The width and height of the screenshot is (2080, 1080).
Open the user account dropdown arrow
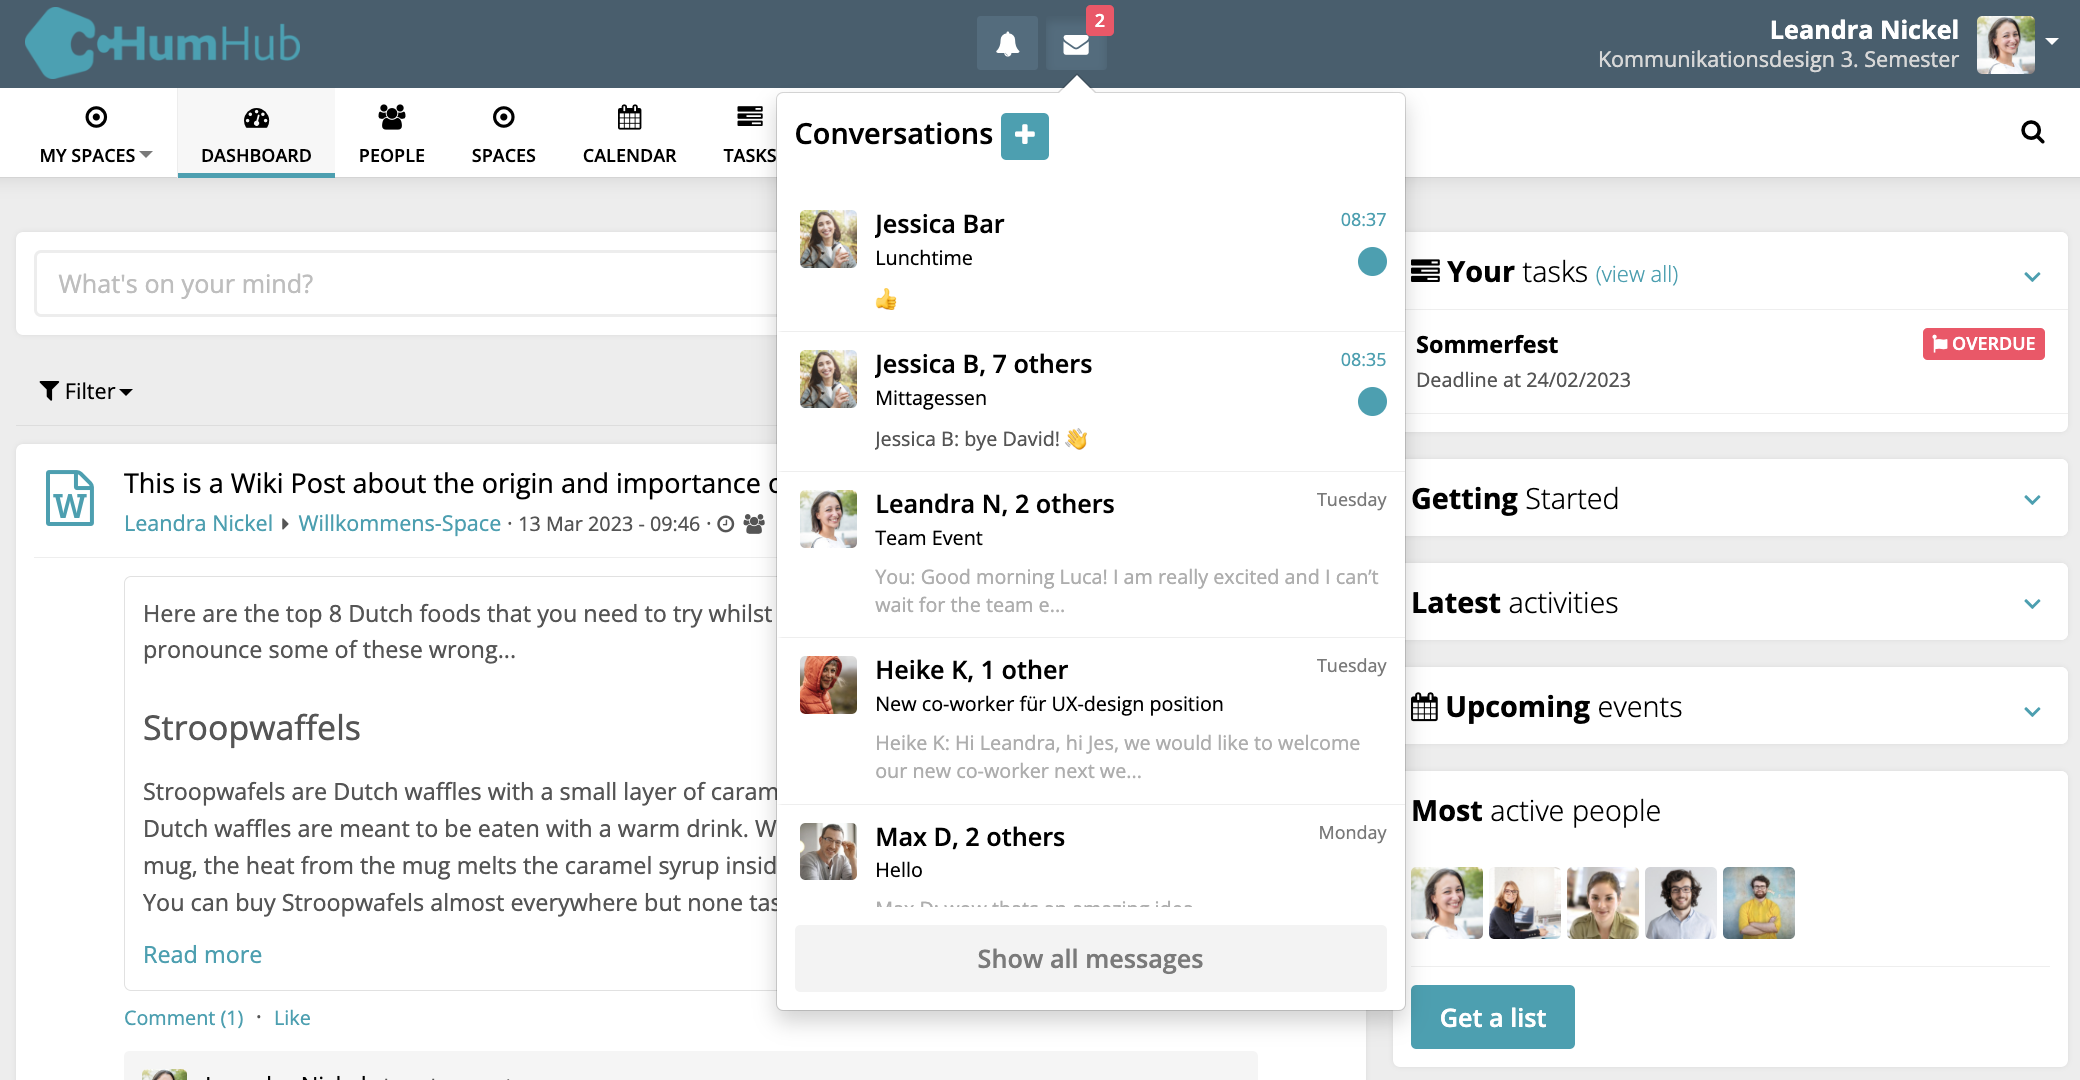pos(2052,42)
